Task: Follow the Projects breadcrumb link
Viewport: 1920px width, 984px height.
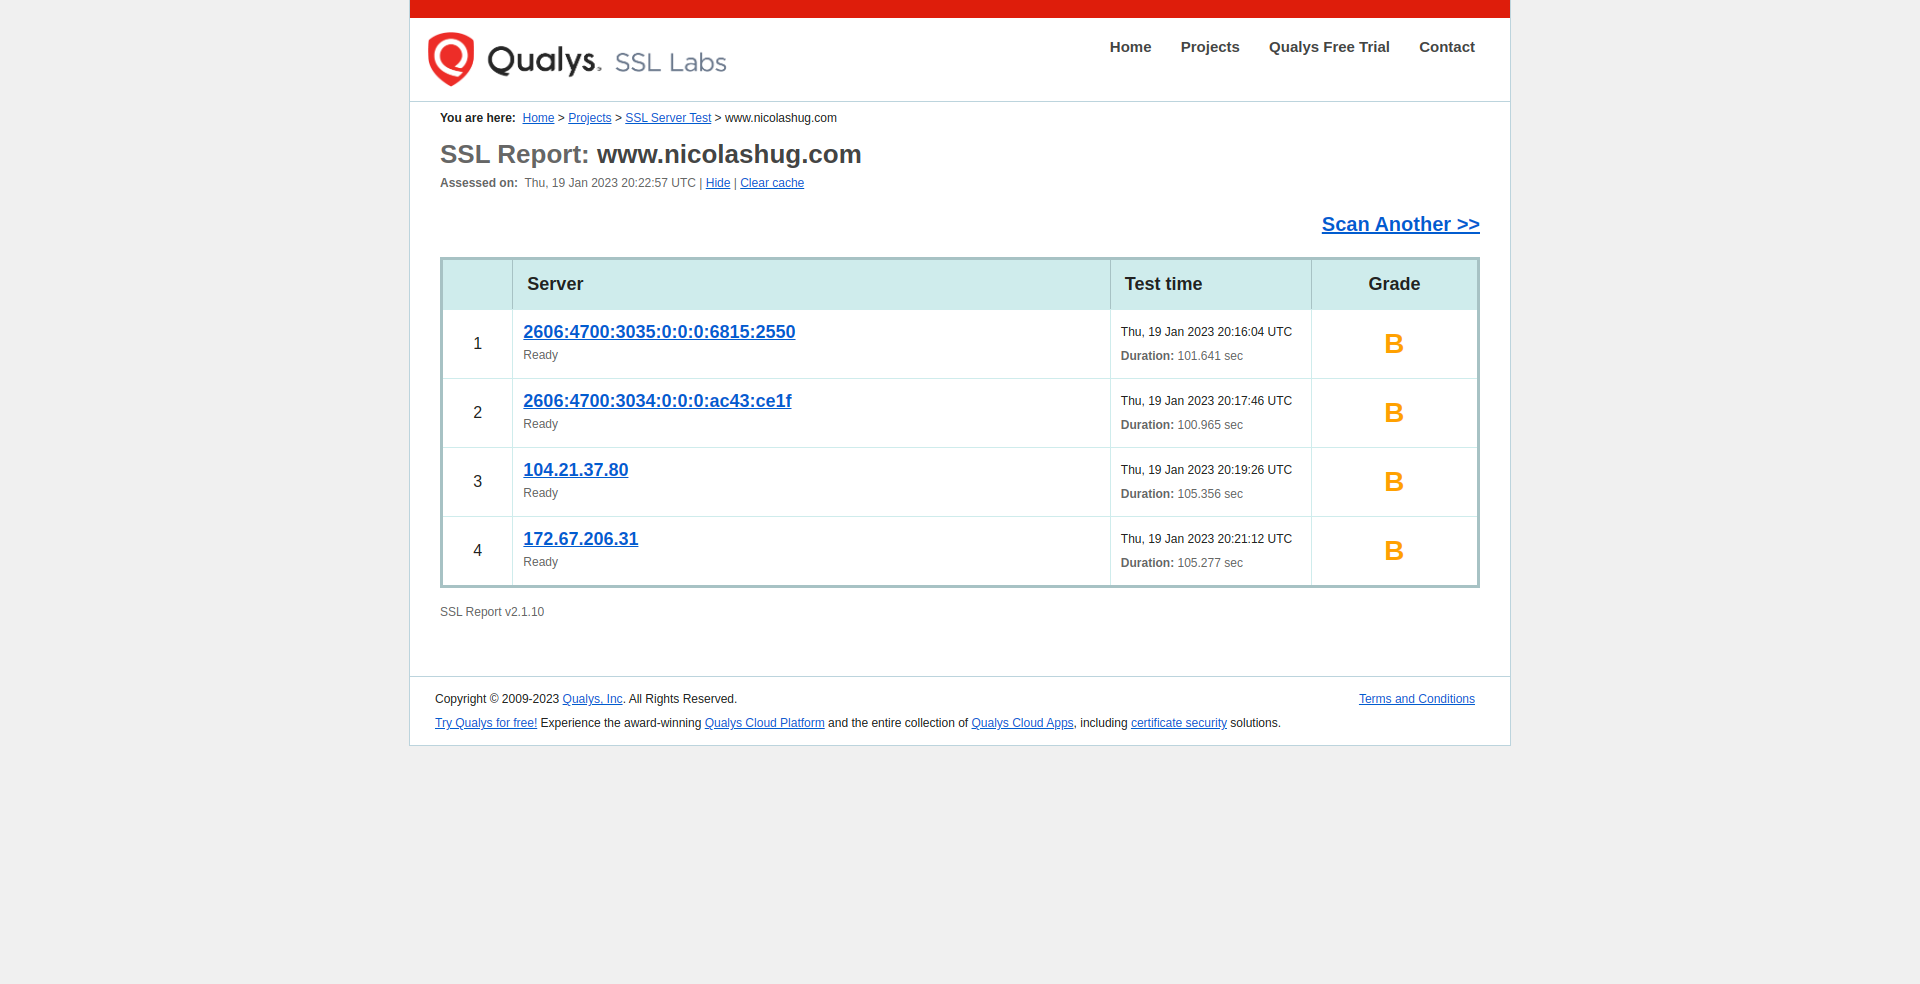Action: pyautogui.click(x=590, y=118)
